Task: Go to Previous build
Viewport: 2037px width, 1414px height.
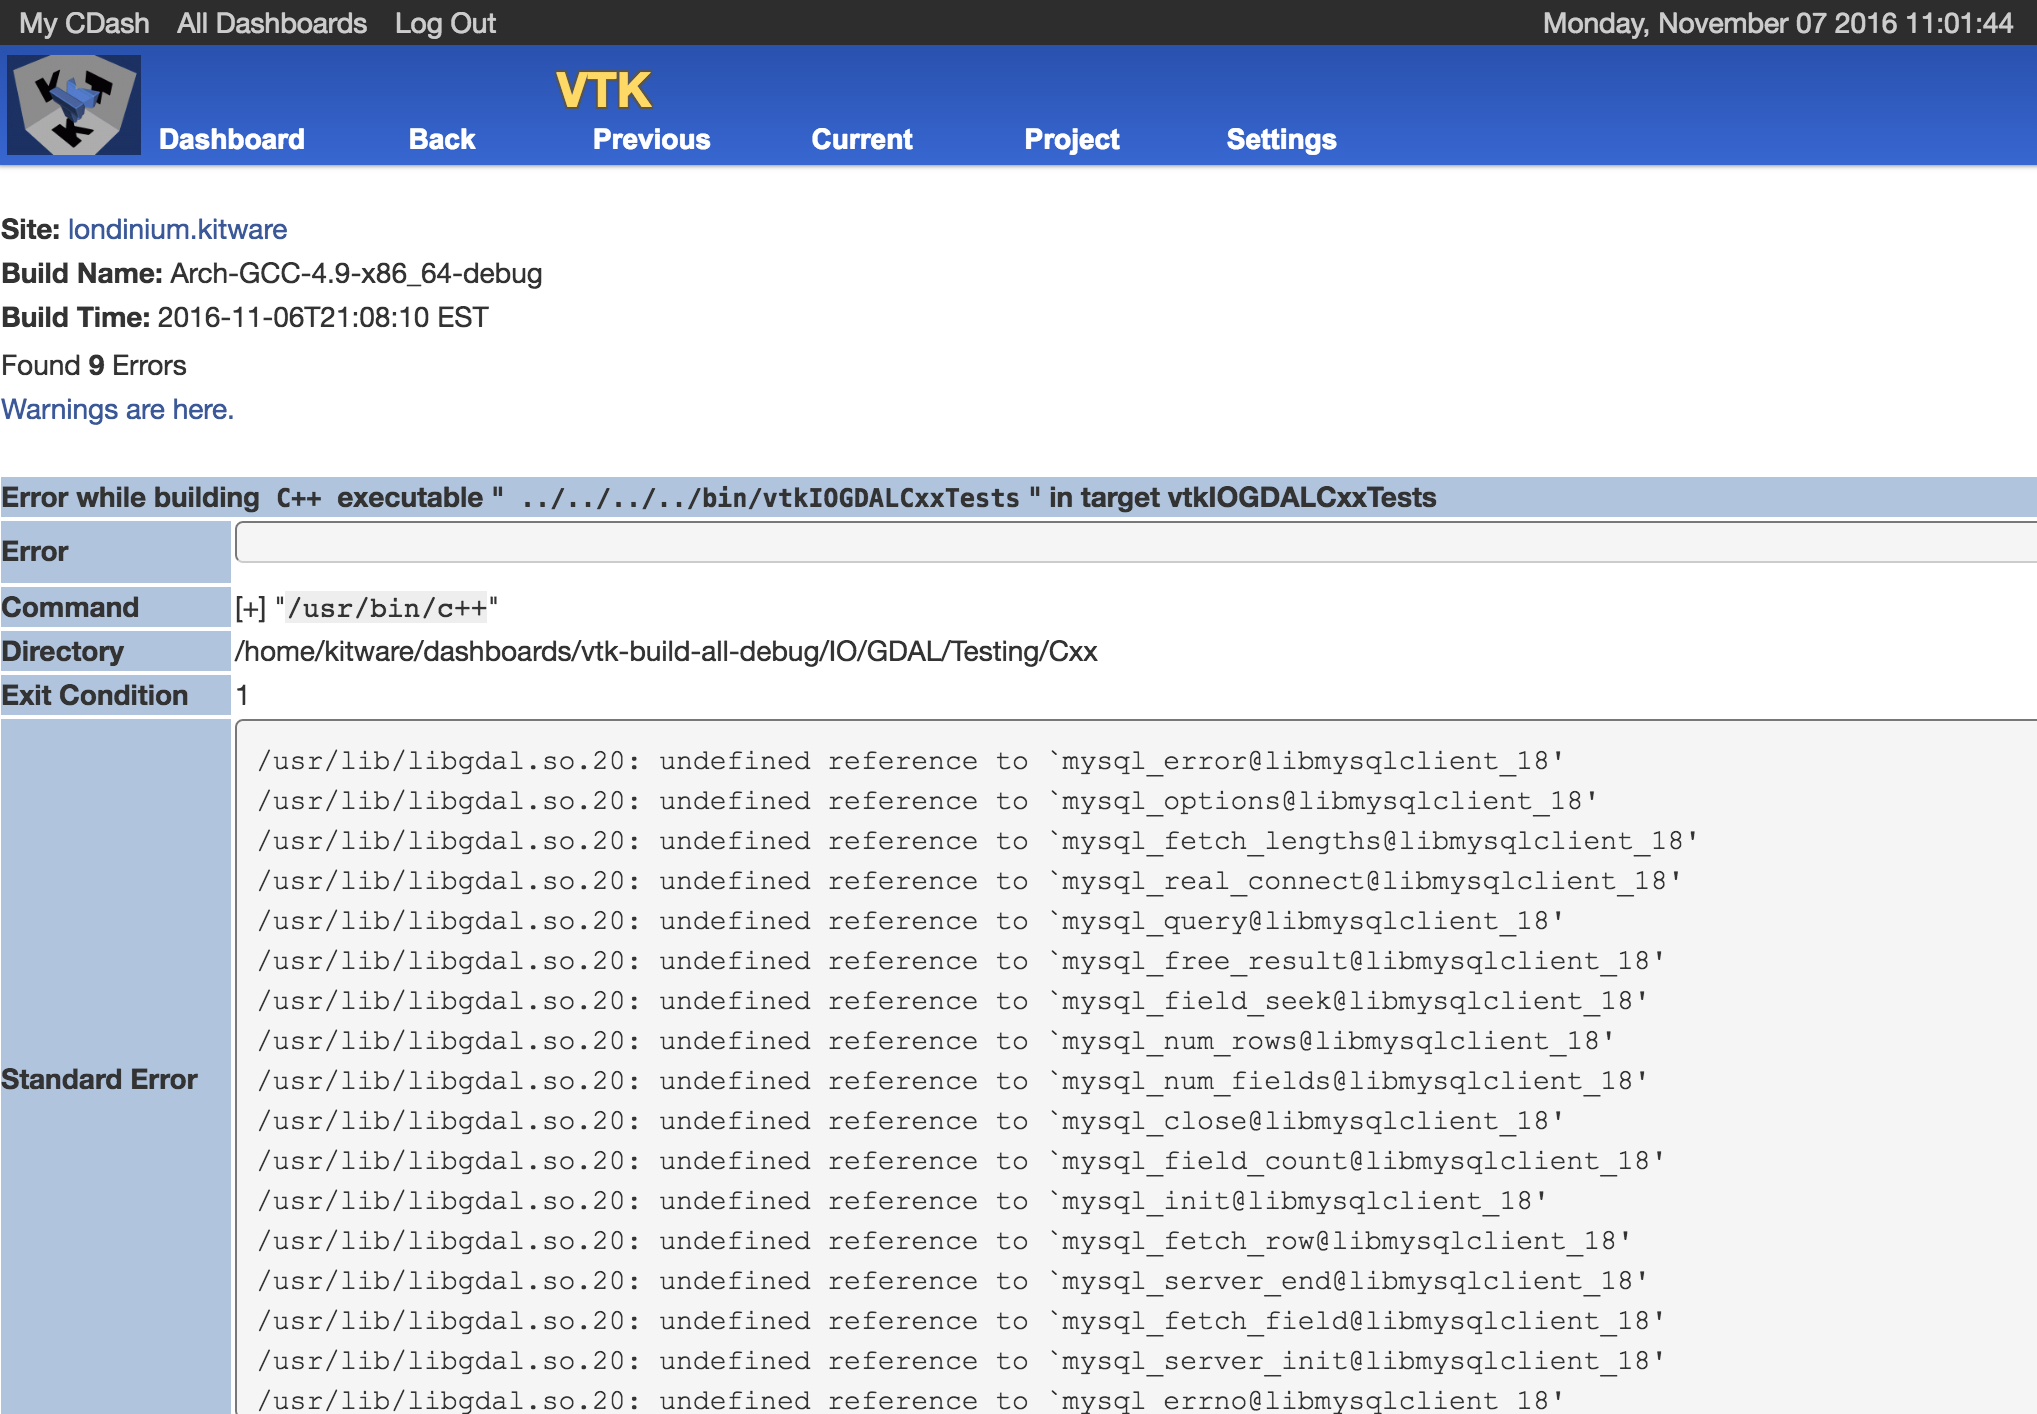Action: point(652,139)
